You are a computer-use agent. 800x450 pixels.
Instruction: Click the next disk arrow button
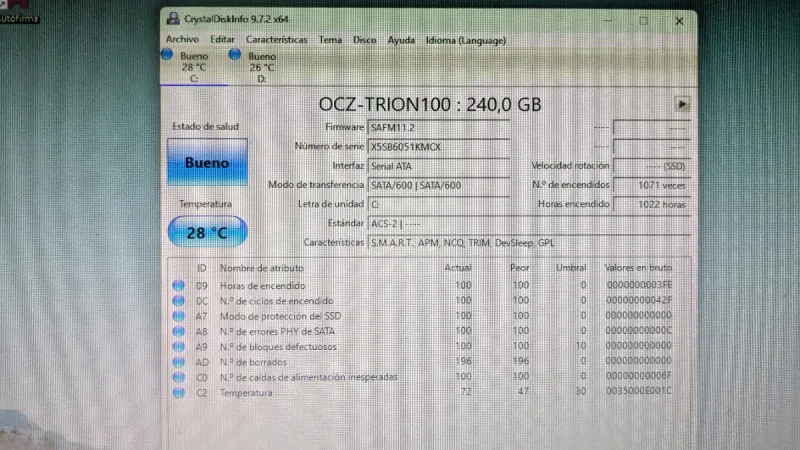[x=682, y=105]
